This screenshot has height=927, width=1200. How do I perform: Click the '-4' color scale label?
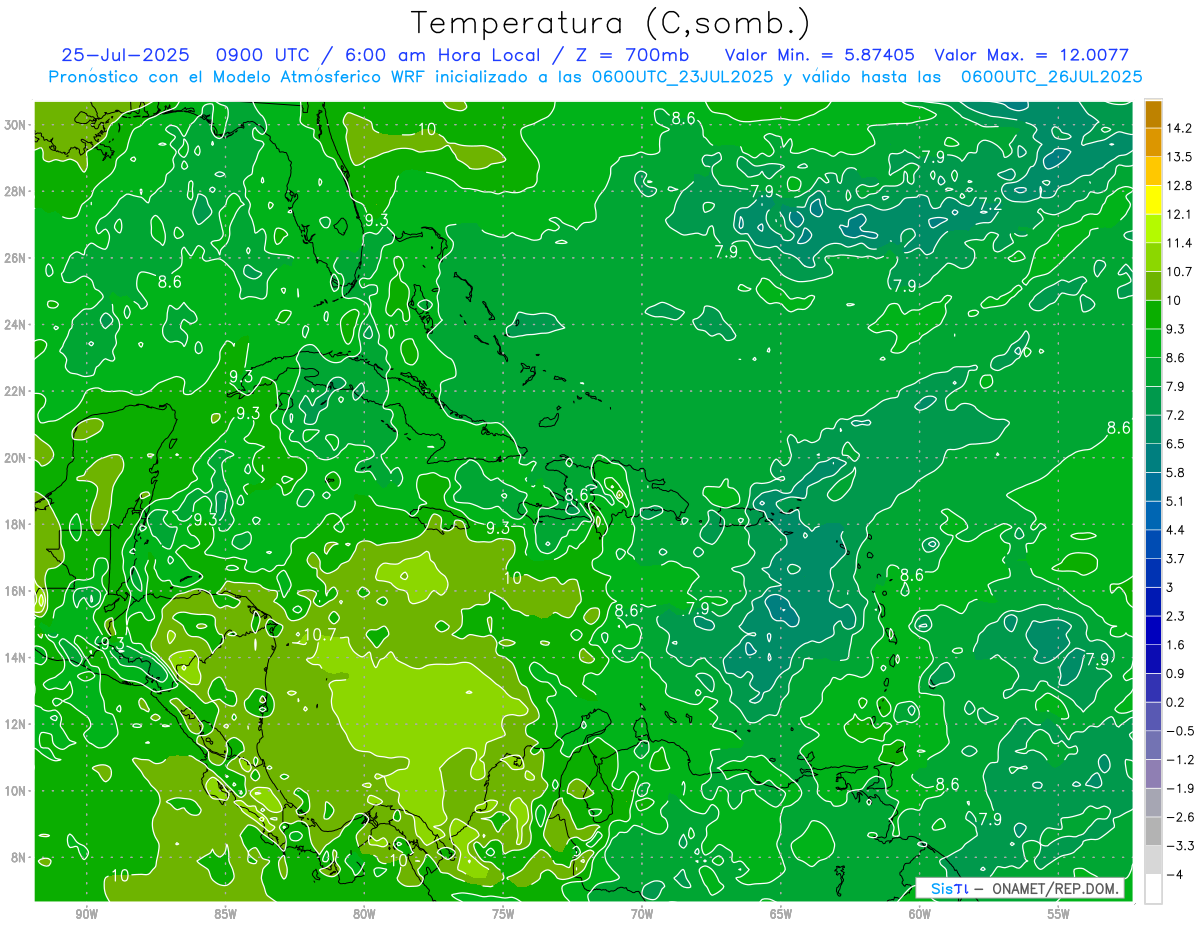(x=1174, y=875)
